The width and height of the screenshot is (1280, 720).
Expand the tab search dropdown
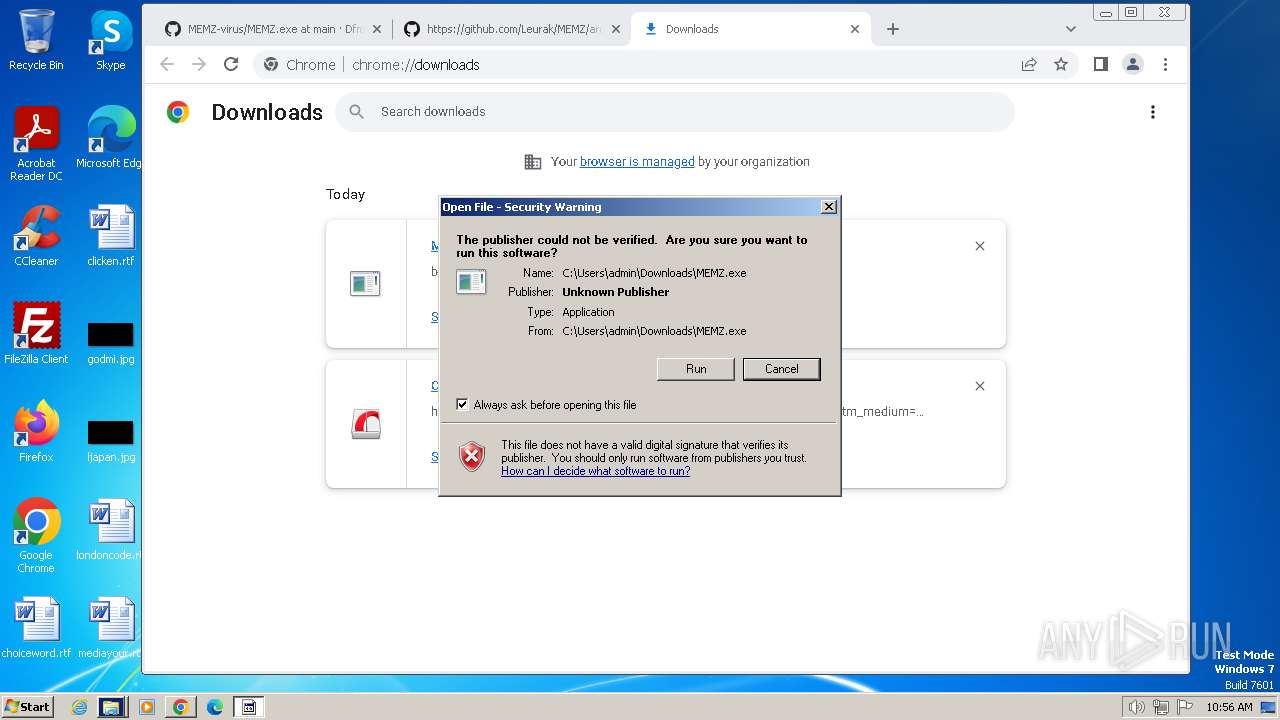pyautogui.click(x=1071, y=29)
